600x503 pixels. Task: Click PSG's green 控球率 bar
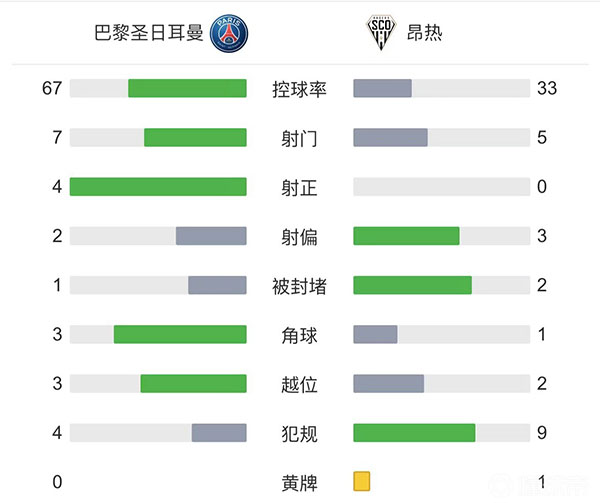(x=187, y=88)
